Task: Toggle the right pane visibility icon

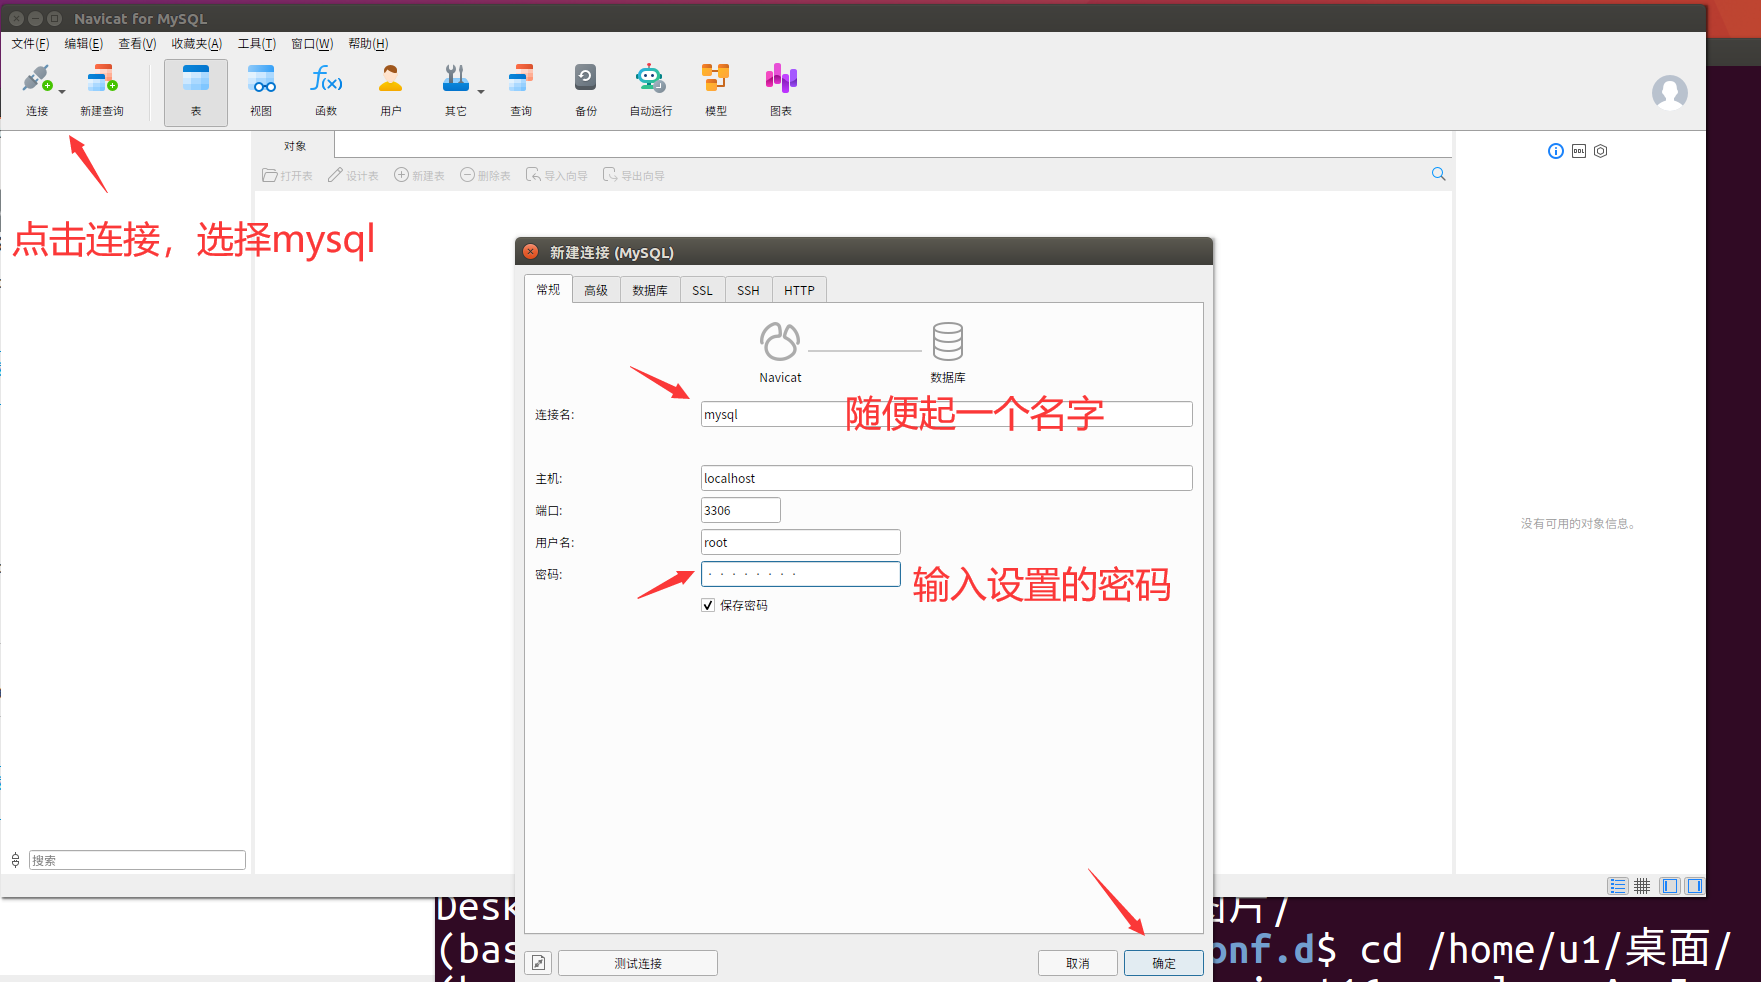Action: pyautogui.click(x=1694, y=886)
